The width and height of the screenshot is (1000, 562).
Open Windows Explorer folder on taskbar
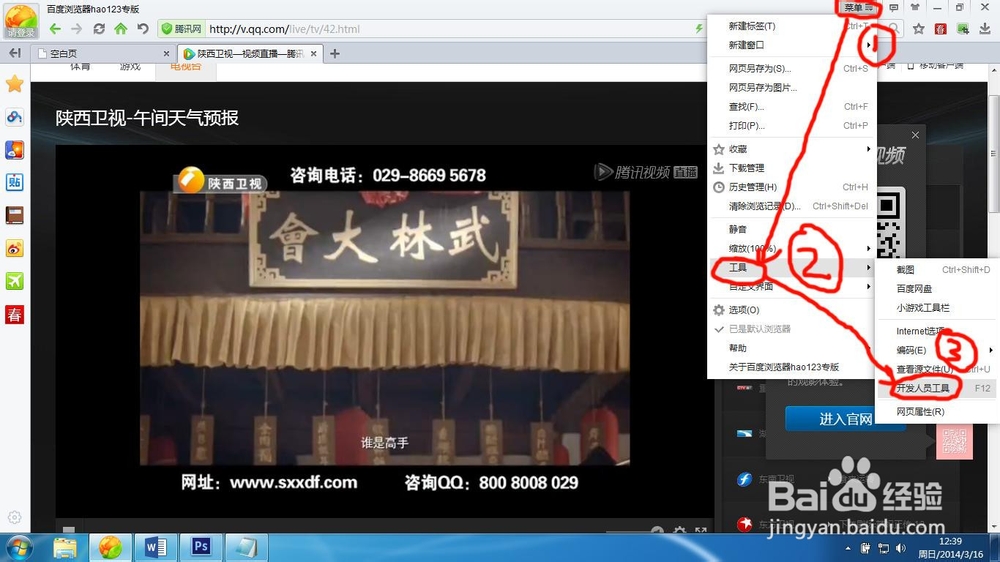tap(65, 547)
